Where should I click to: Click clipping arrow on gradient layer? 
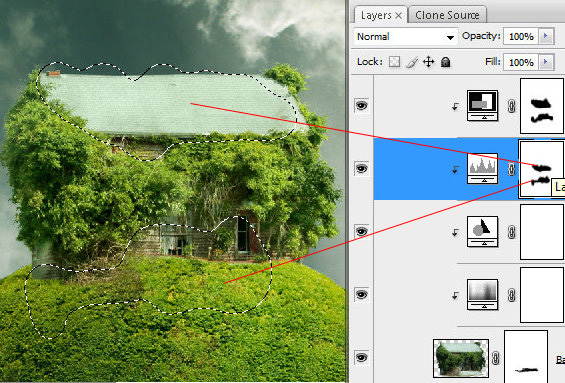[455, 296]
